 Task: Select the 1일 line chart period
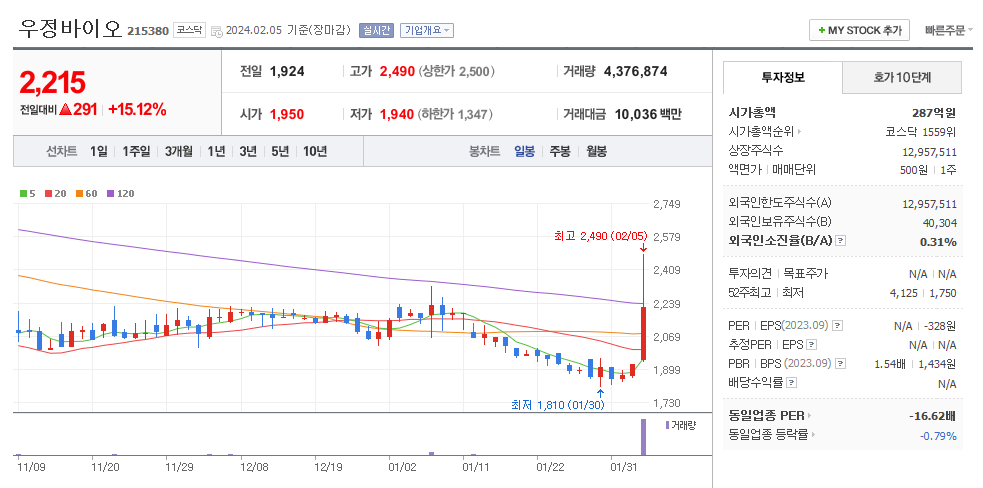[x=99, y=151]
